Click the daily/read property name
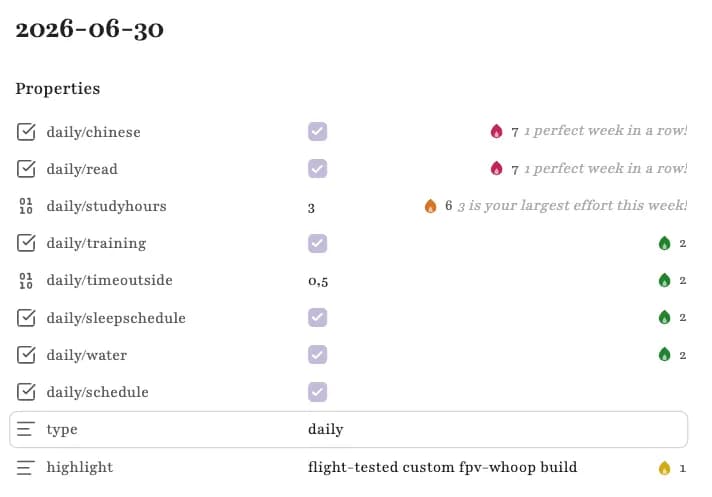Image resolution: width=712 pixels, height=497 pixels. 82,169
